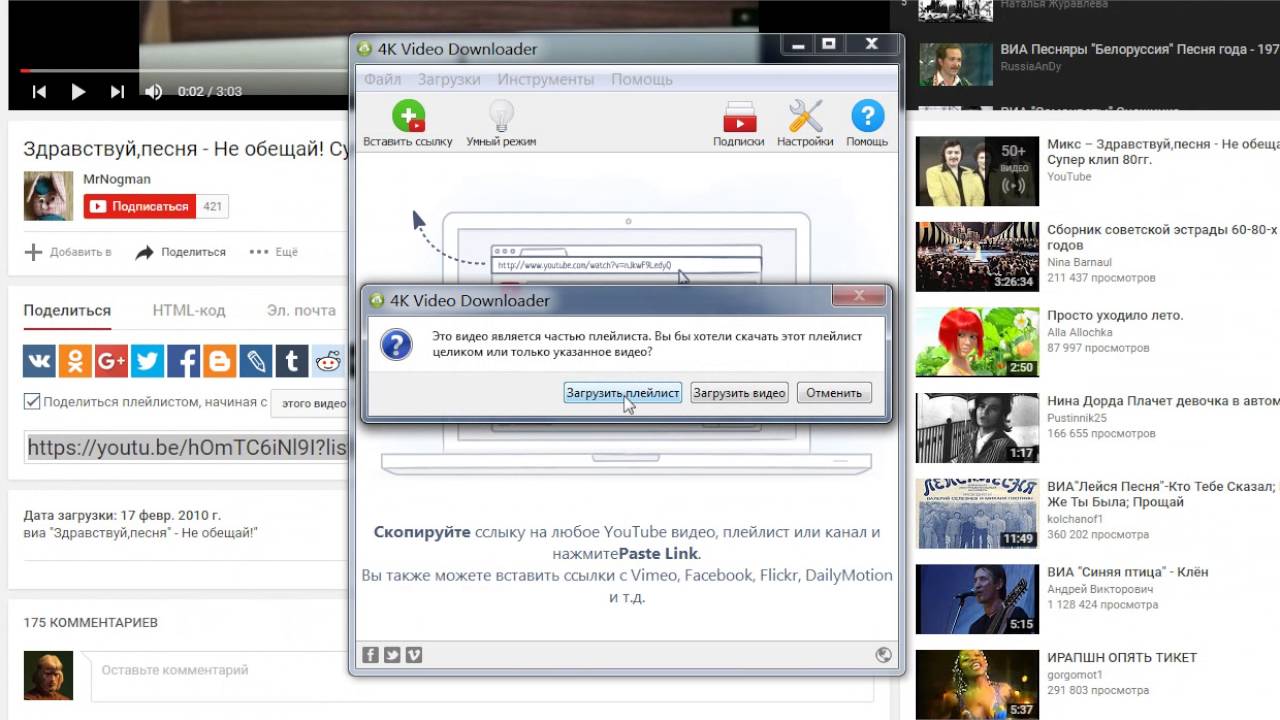Image resolution: width=1280 pixels, height=720 pixels.
Task: Share via LiveJournal pencil icon
Action: 255,360
